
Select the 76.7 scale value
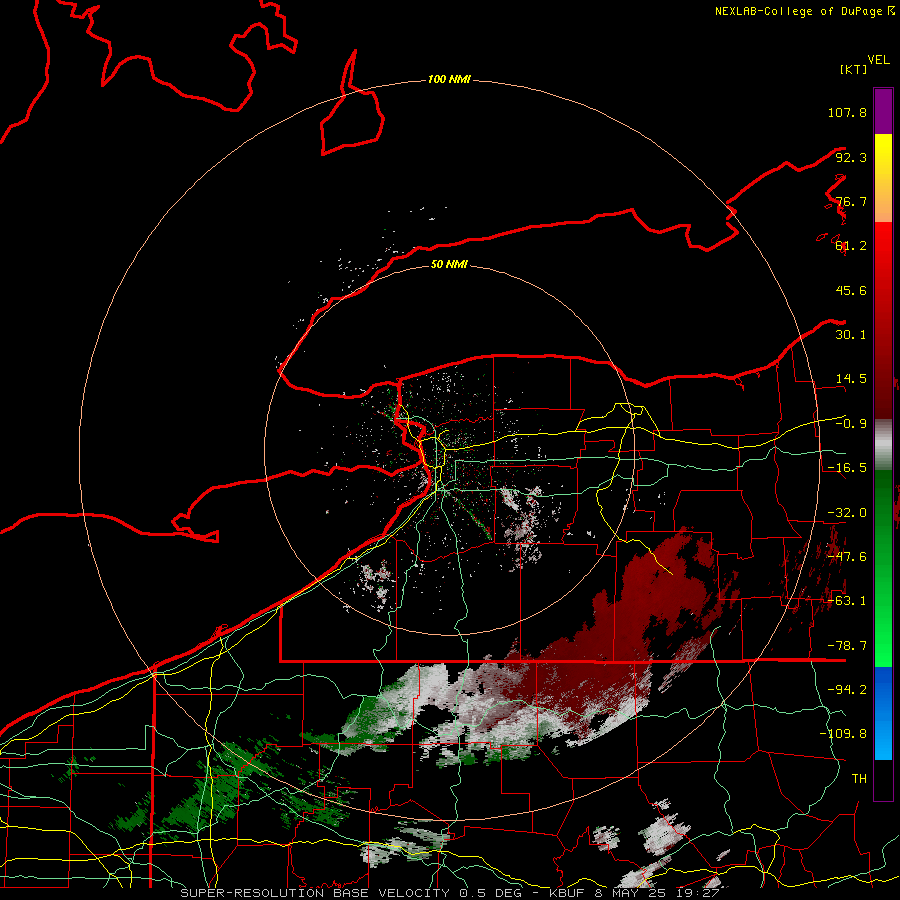pos(851,201)
